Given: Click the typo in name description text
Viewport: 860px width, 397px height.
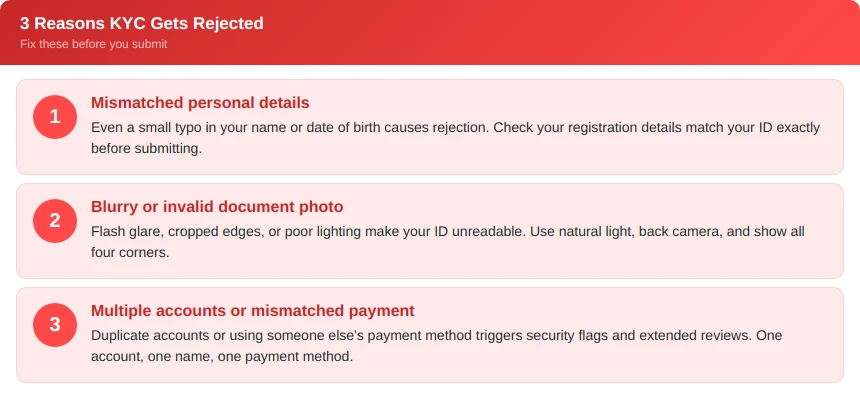Looking at the screenshot, I should pos(455,138).
